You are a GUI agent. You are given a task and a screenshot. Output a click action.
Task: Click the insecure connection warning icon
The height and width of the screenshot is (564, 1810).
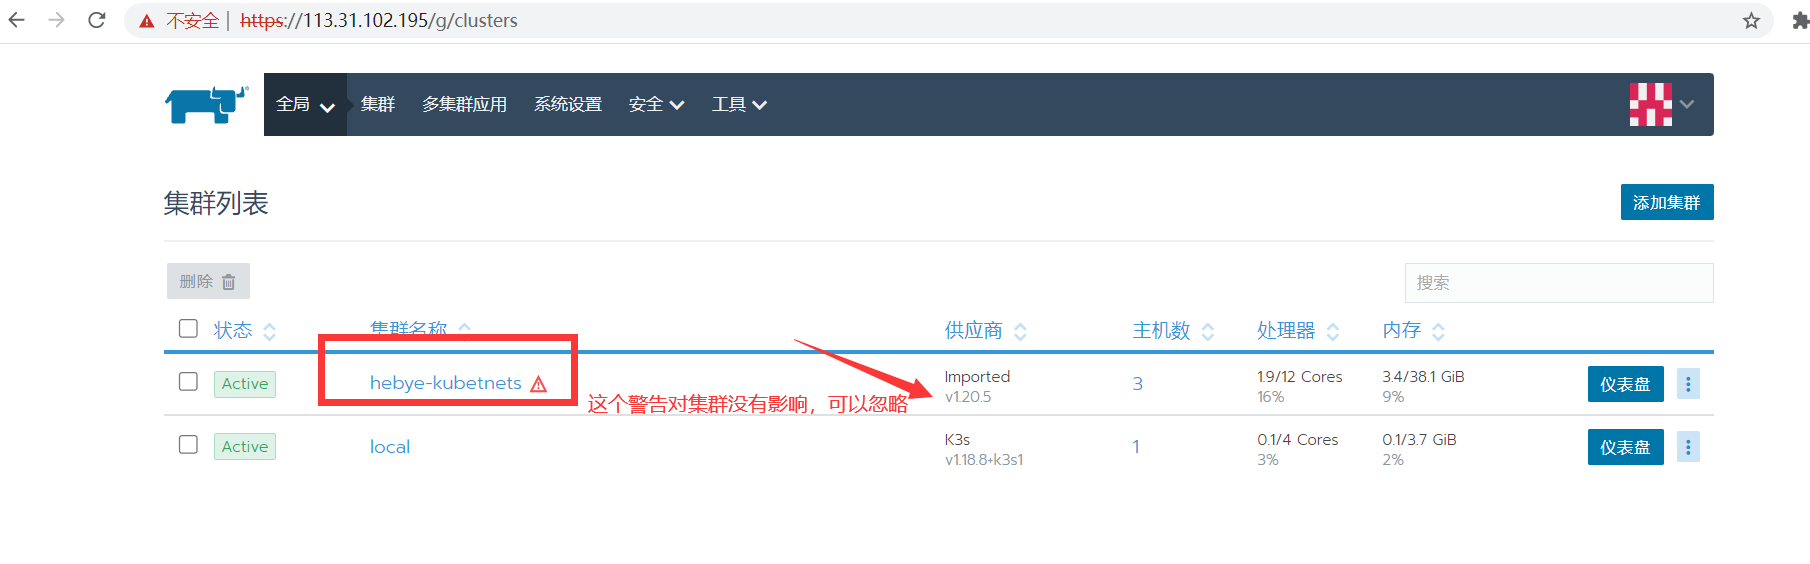(147, 21)
